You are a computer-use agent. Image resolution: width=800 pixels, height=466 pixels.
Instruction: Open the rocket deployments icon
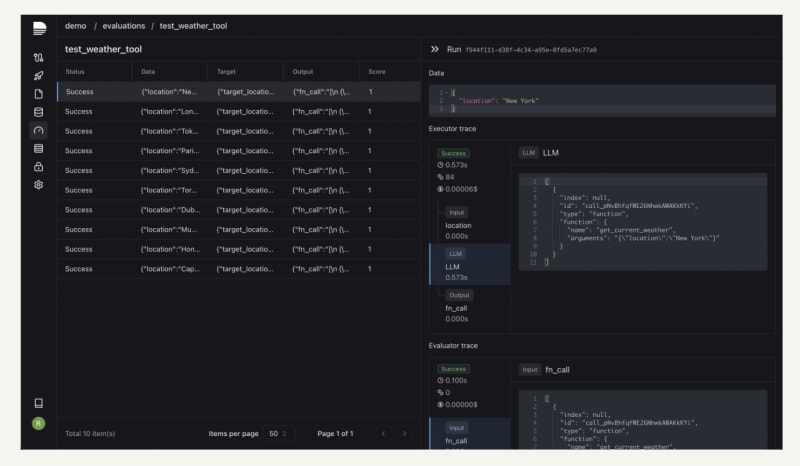39,76
